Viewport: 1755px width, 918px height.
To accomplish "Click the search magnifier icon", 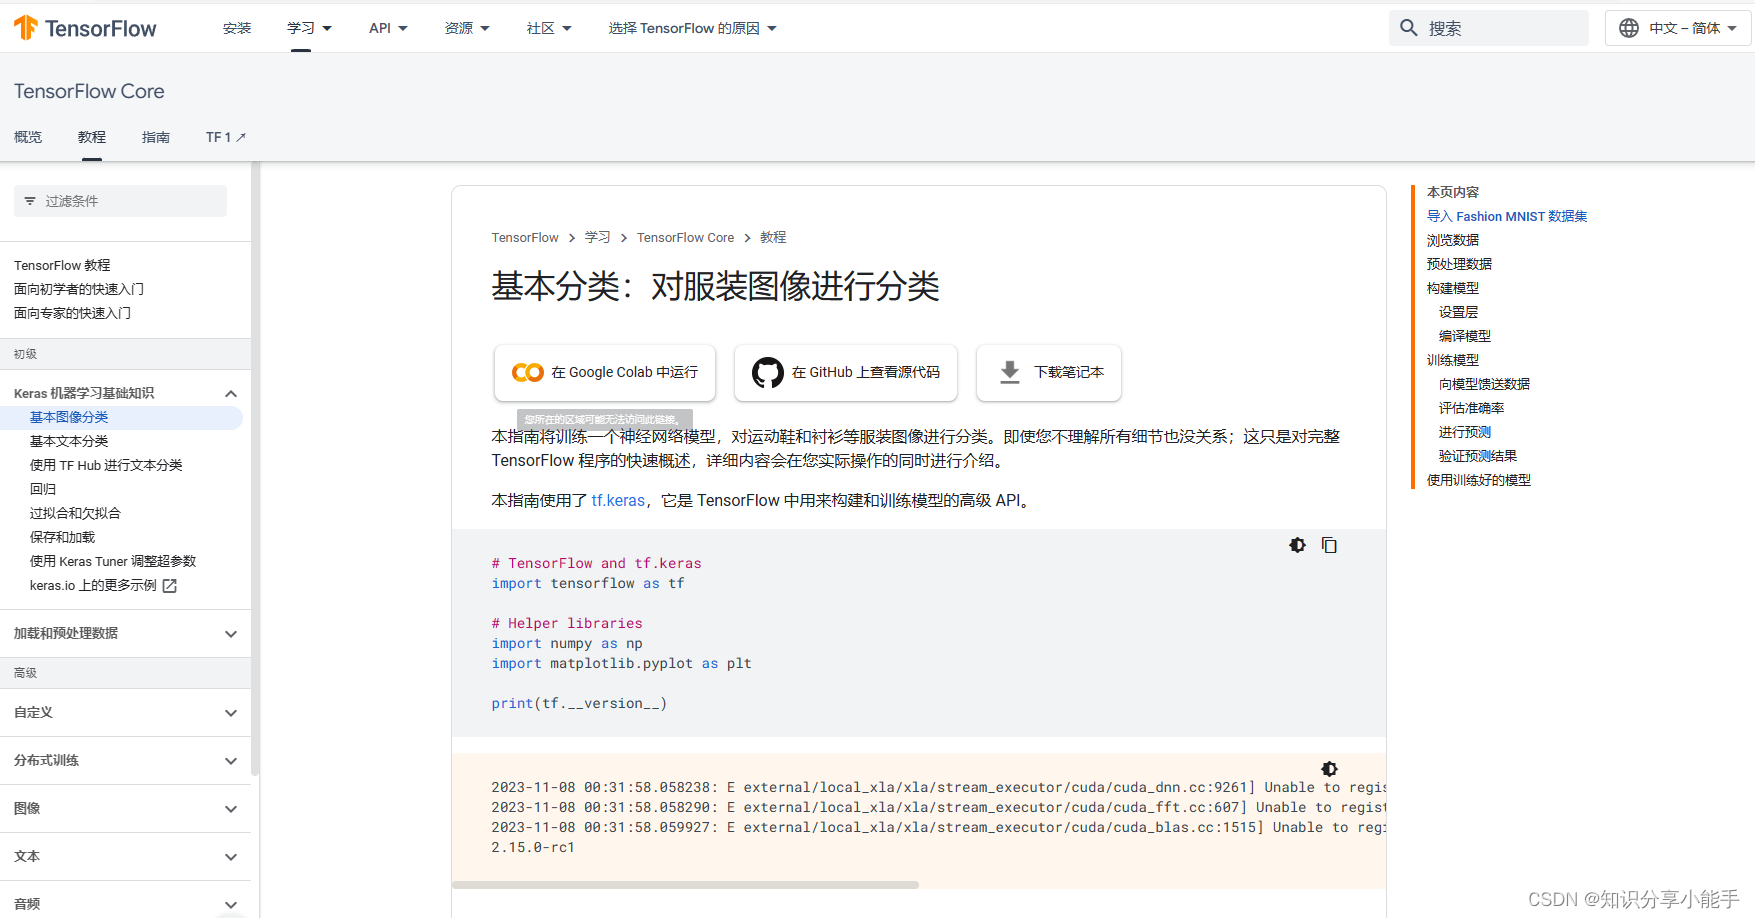I will pyautogui.click(x=1409, y=28).
